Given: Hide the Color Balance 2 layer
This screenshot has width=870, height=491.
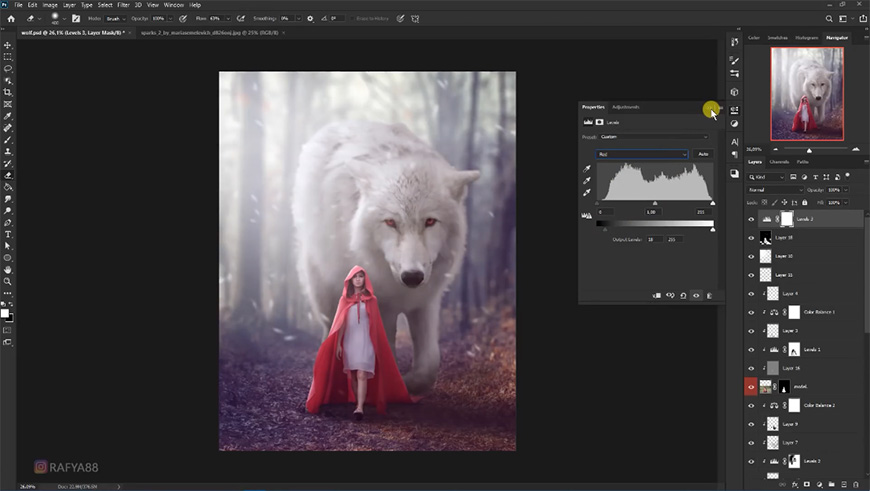Looking at the screenshot, I should tap(751, 406).
